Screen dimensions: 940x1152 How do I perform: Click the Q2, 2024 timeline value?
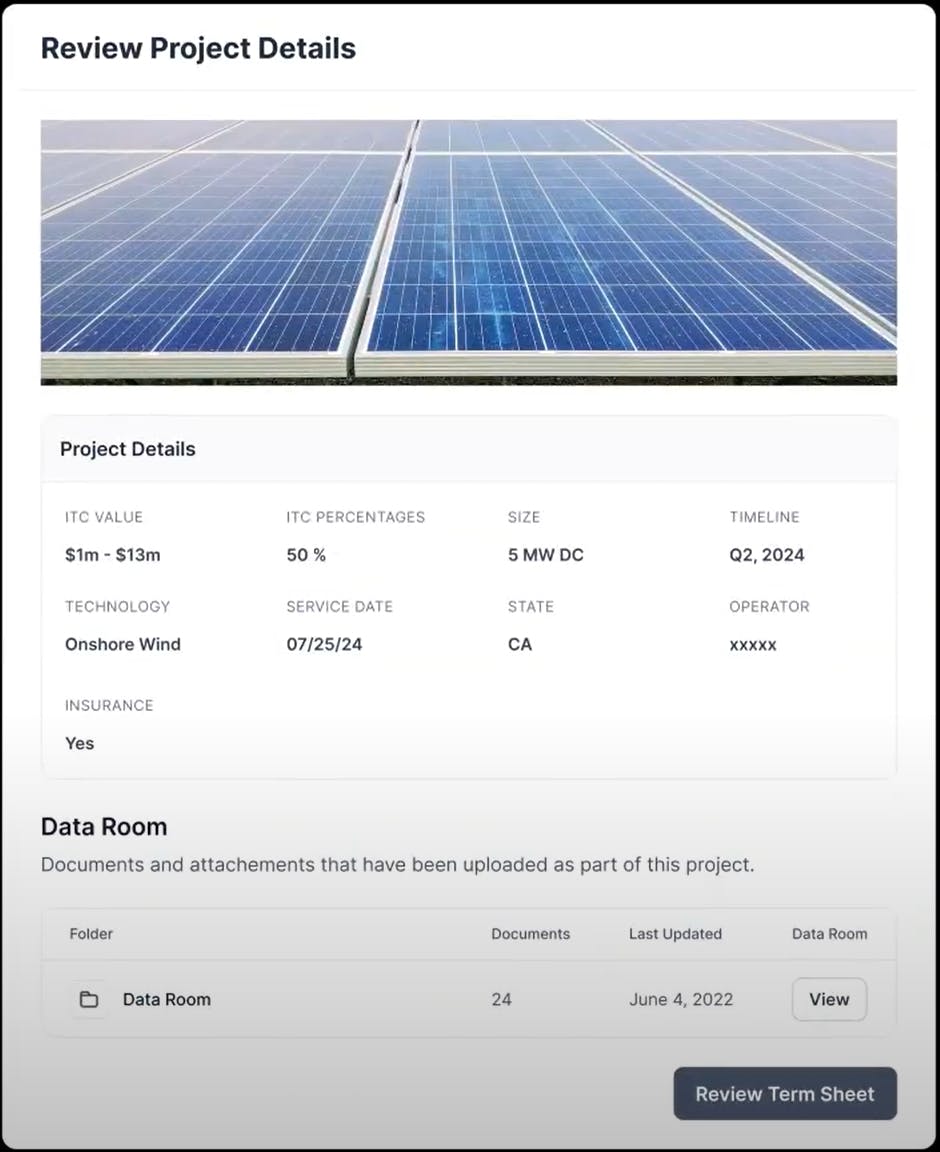pos(766,555)
